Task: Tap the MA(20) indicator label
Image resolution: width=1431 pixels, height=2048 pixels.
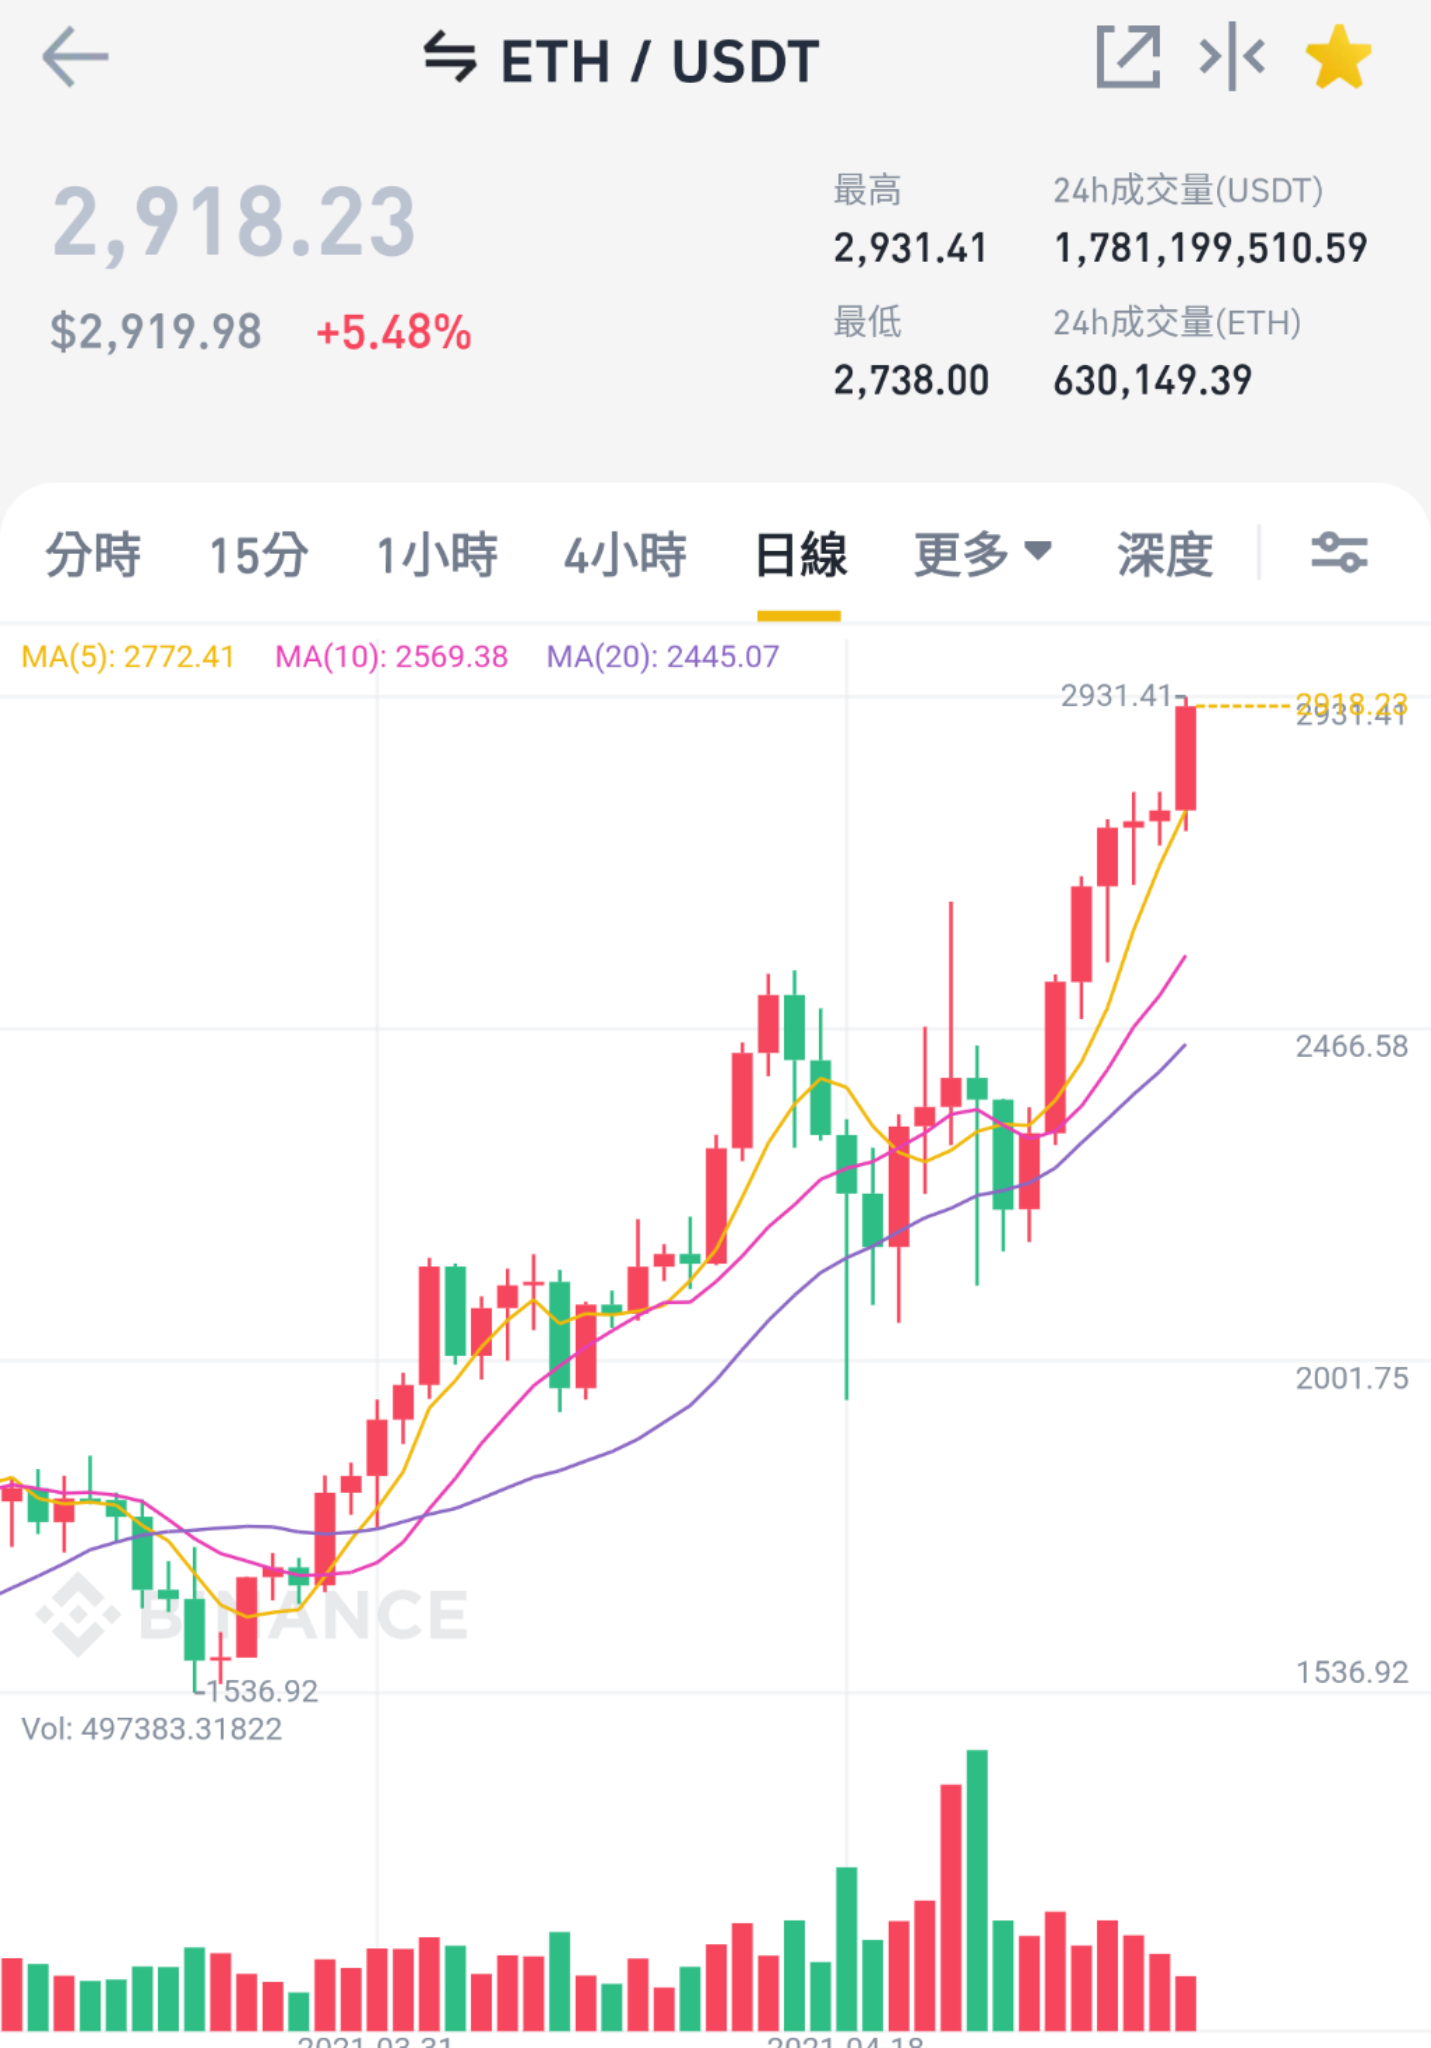Action: pyautogui.click(x=663, y=657)
